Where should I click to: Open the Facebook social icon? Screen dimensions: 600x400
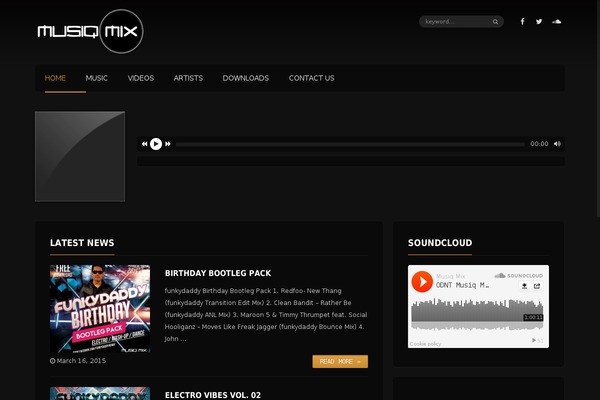522,21
